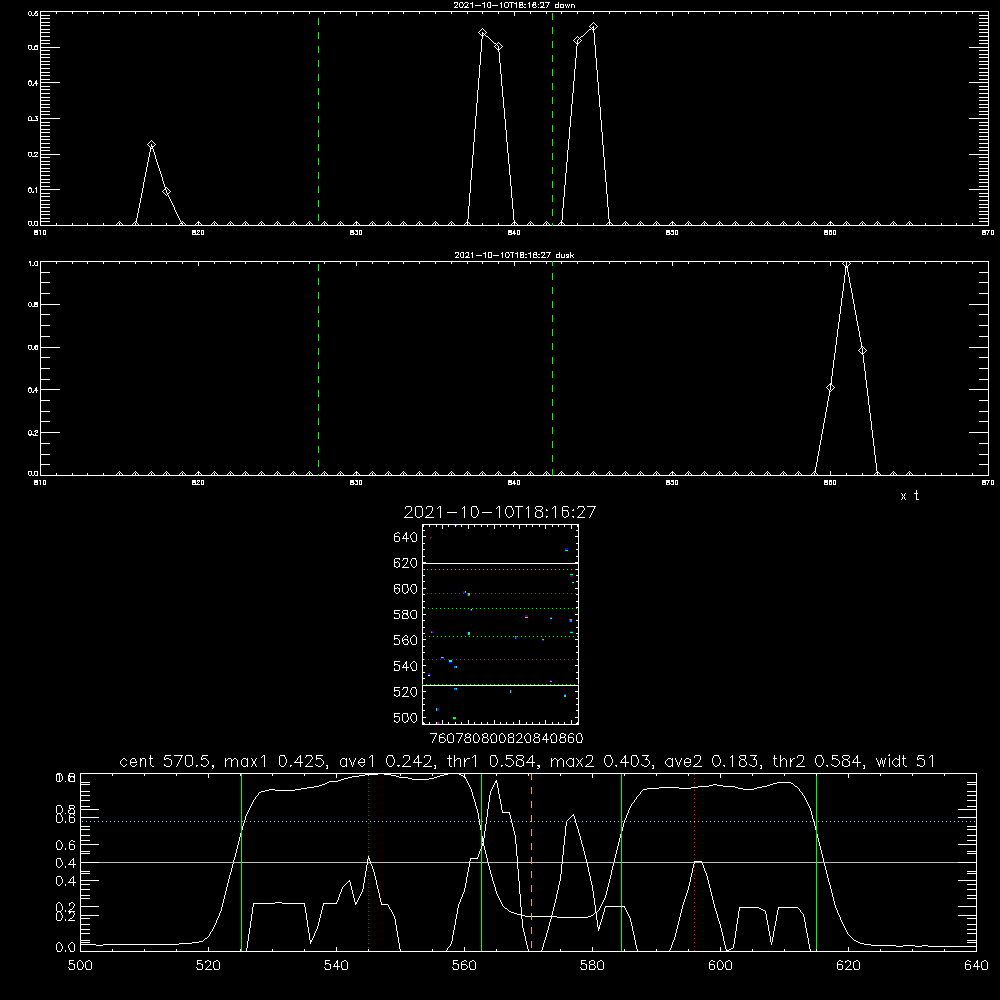Click the '640' y-axis label of scatter plot

[x=406, y=538]
